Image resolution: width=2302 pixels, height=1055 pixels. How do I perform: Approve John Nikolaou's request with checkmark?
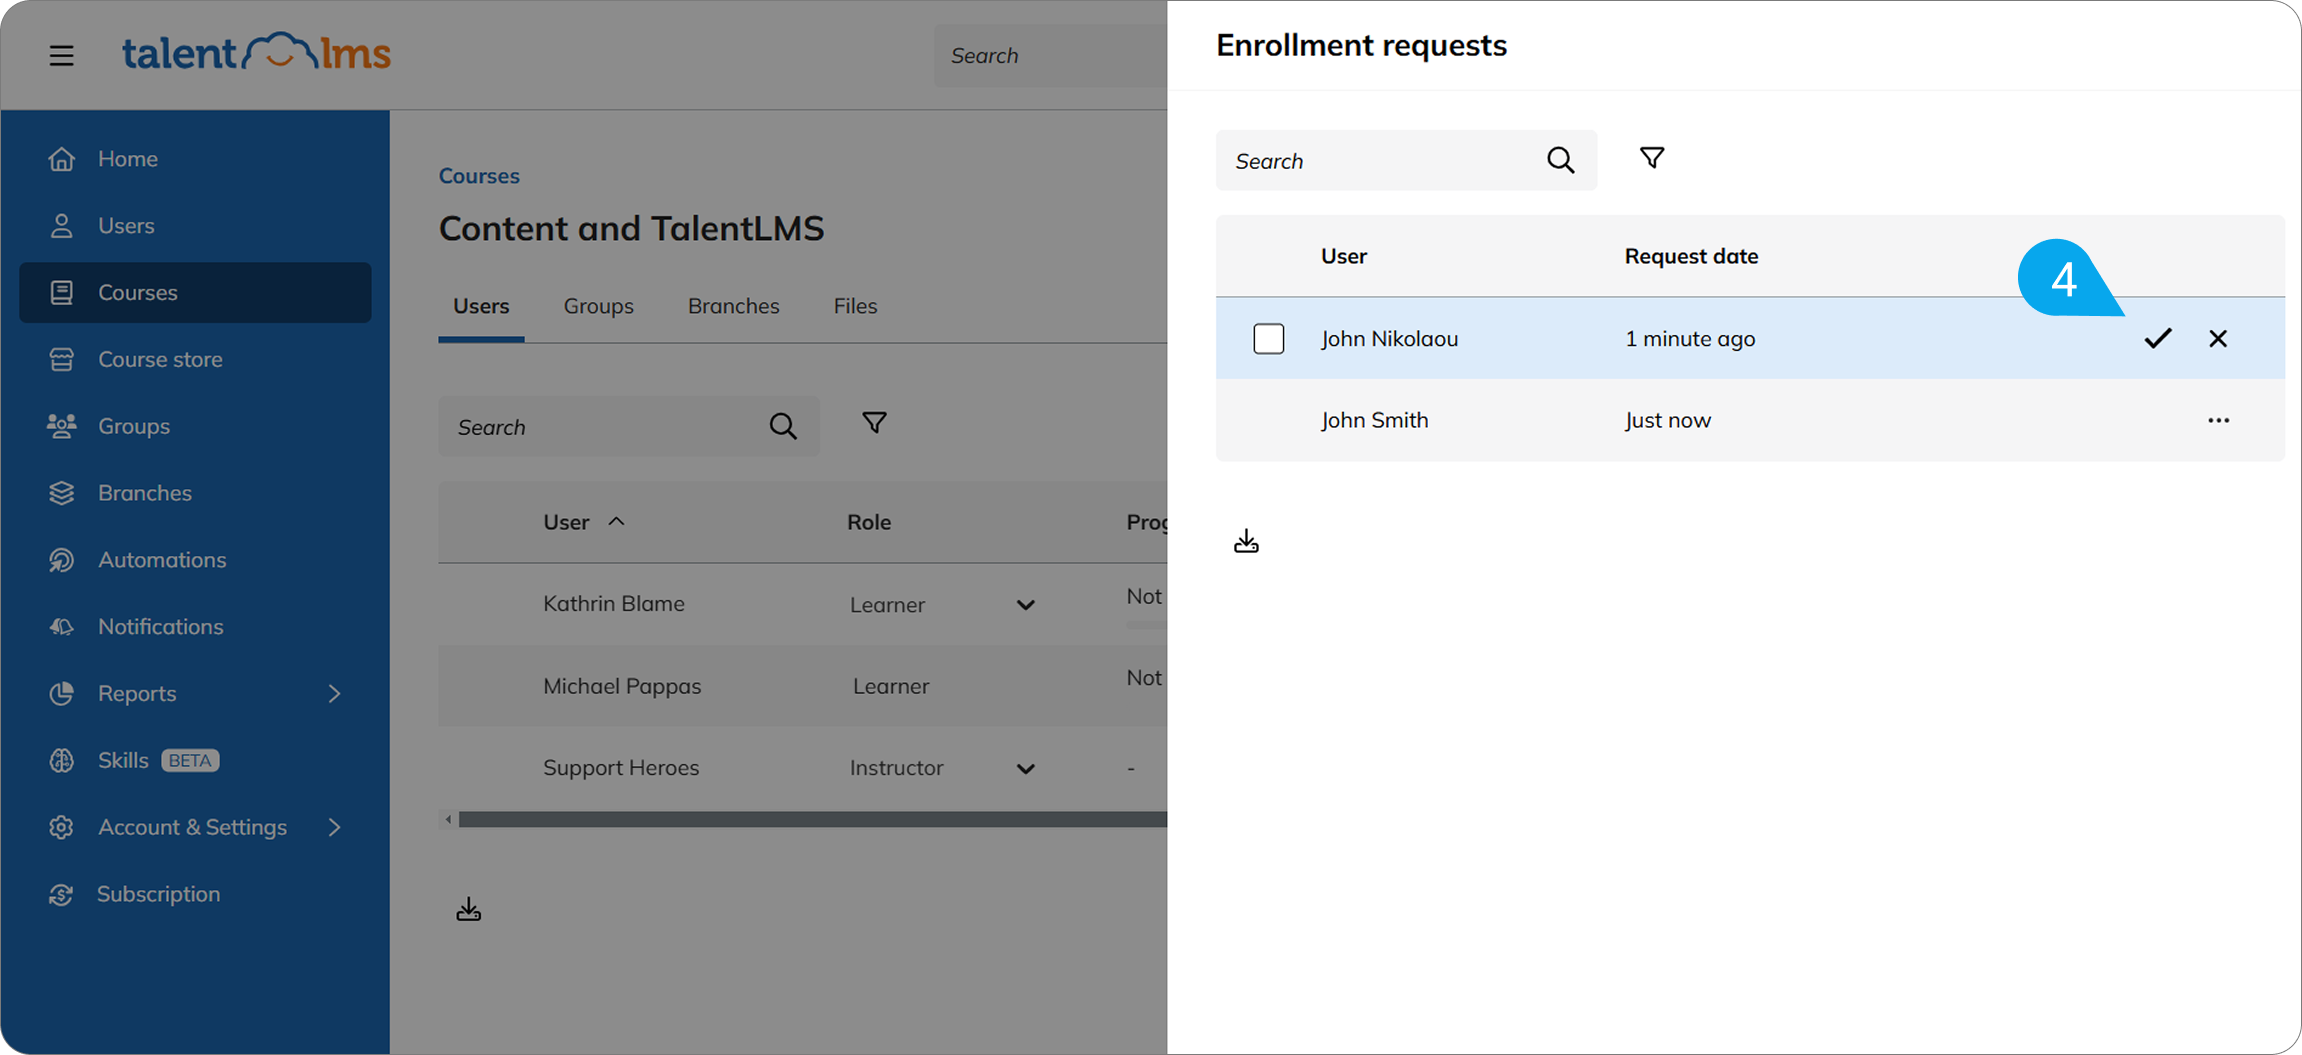tap(2158, 338)
